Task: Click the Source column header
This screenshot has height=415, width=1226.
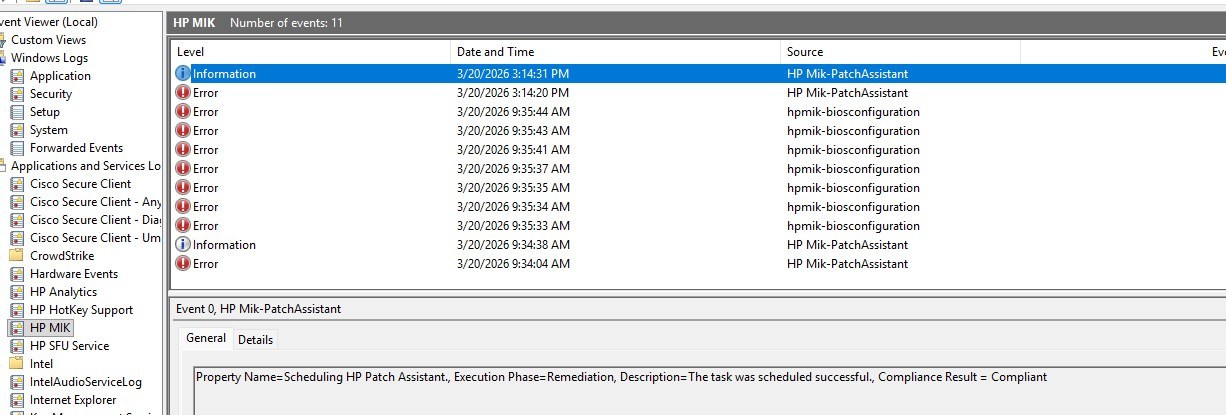Action: (x=805, y=52)
